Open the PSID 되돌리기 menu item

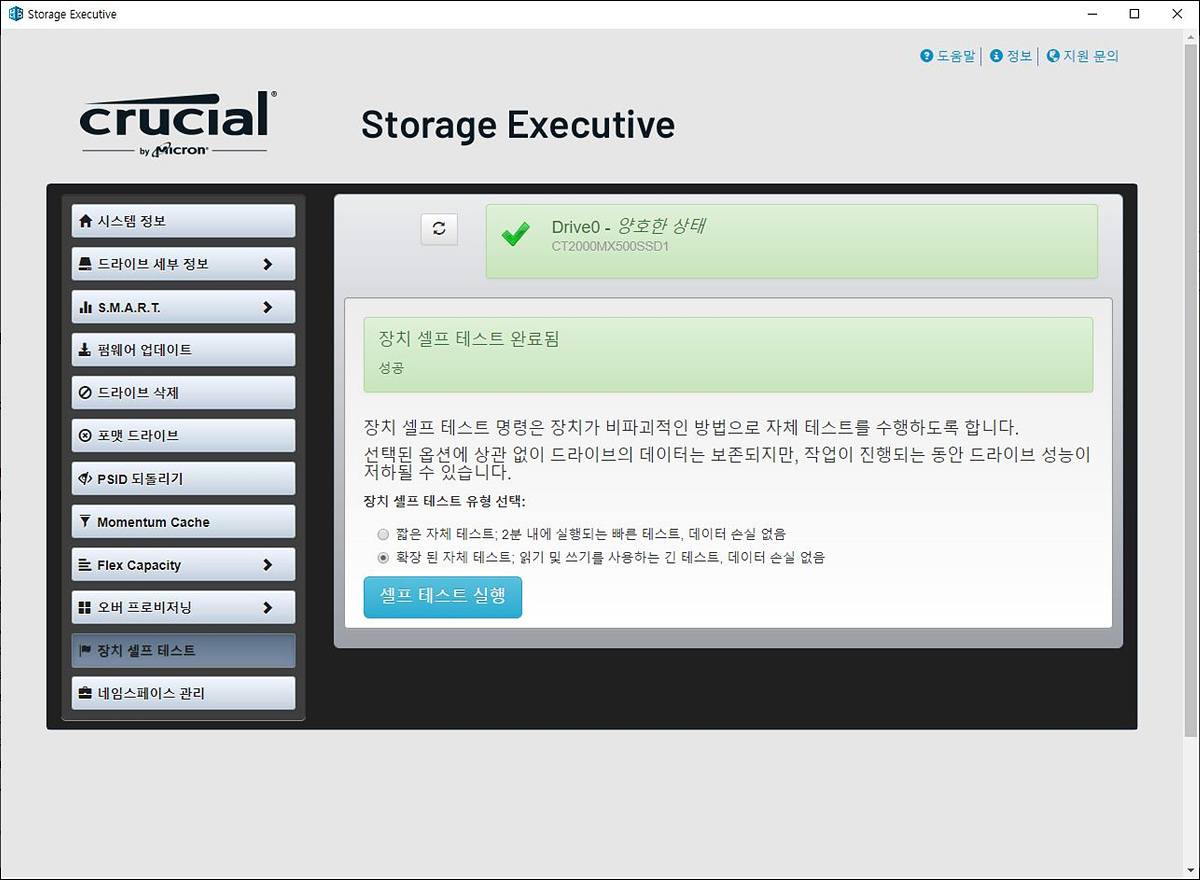[x=184, y=479]
